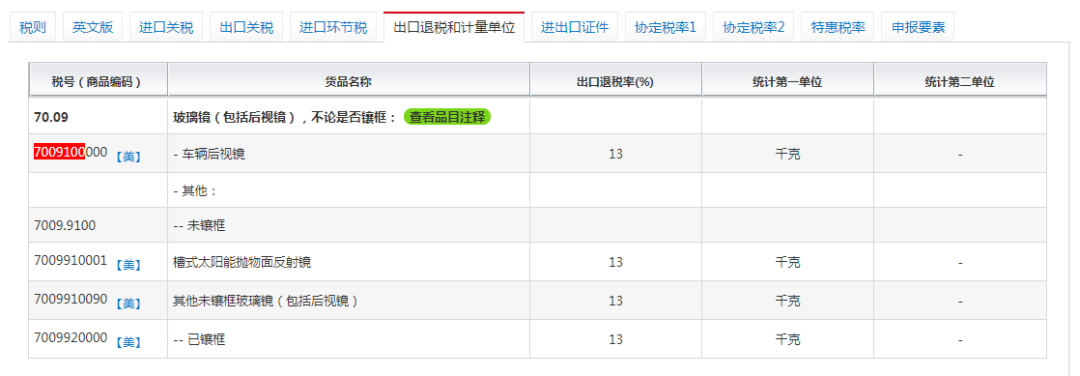Click rebate rate 13 for 车辆后视镜
Viewport: 1080px width, 376px height.
coord(616,154)
